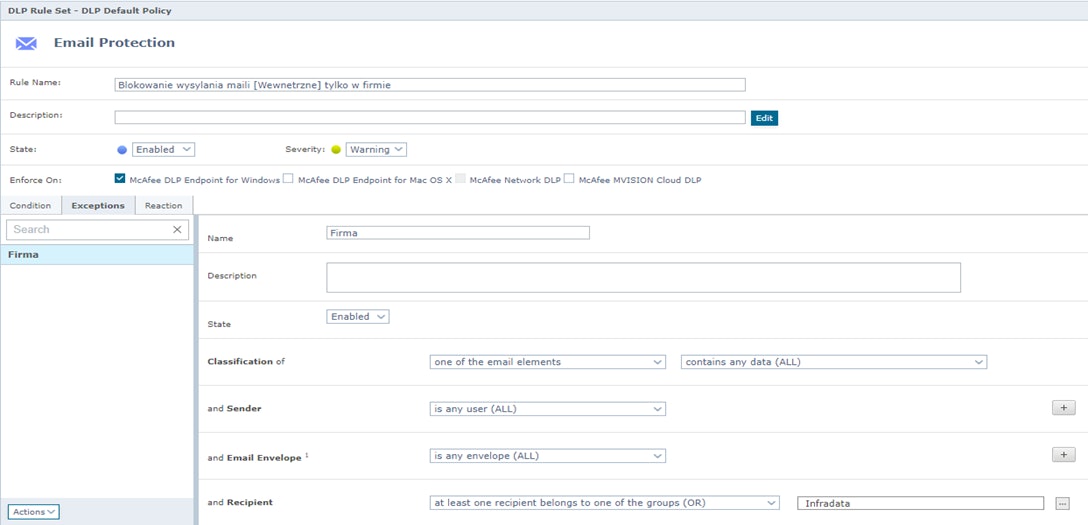Click the yellow Warning severity indicator dot
The width and height of the screenshot is (1088, 525).
tap(336, 150)
